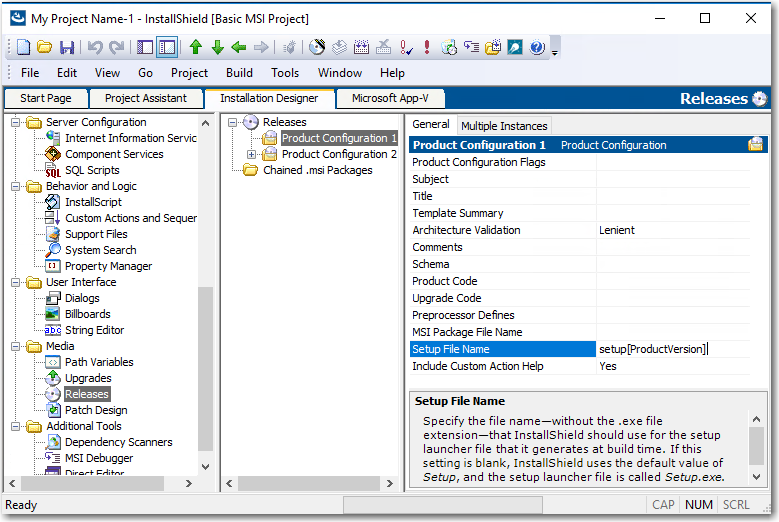Collapse the Releases root node
779x522 pixels.
pyautogui.click(x=233, y=122)
